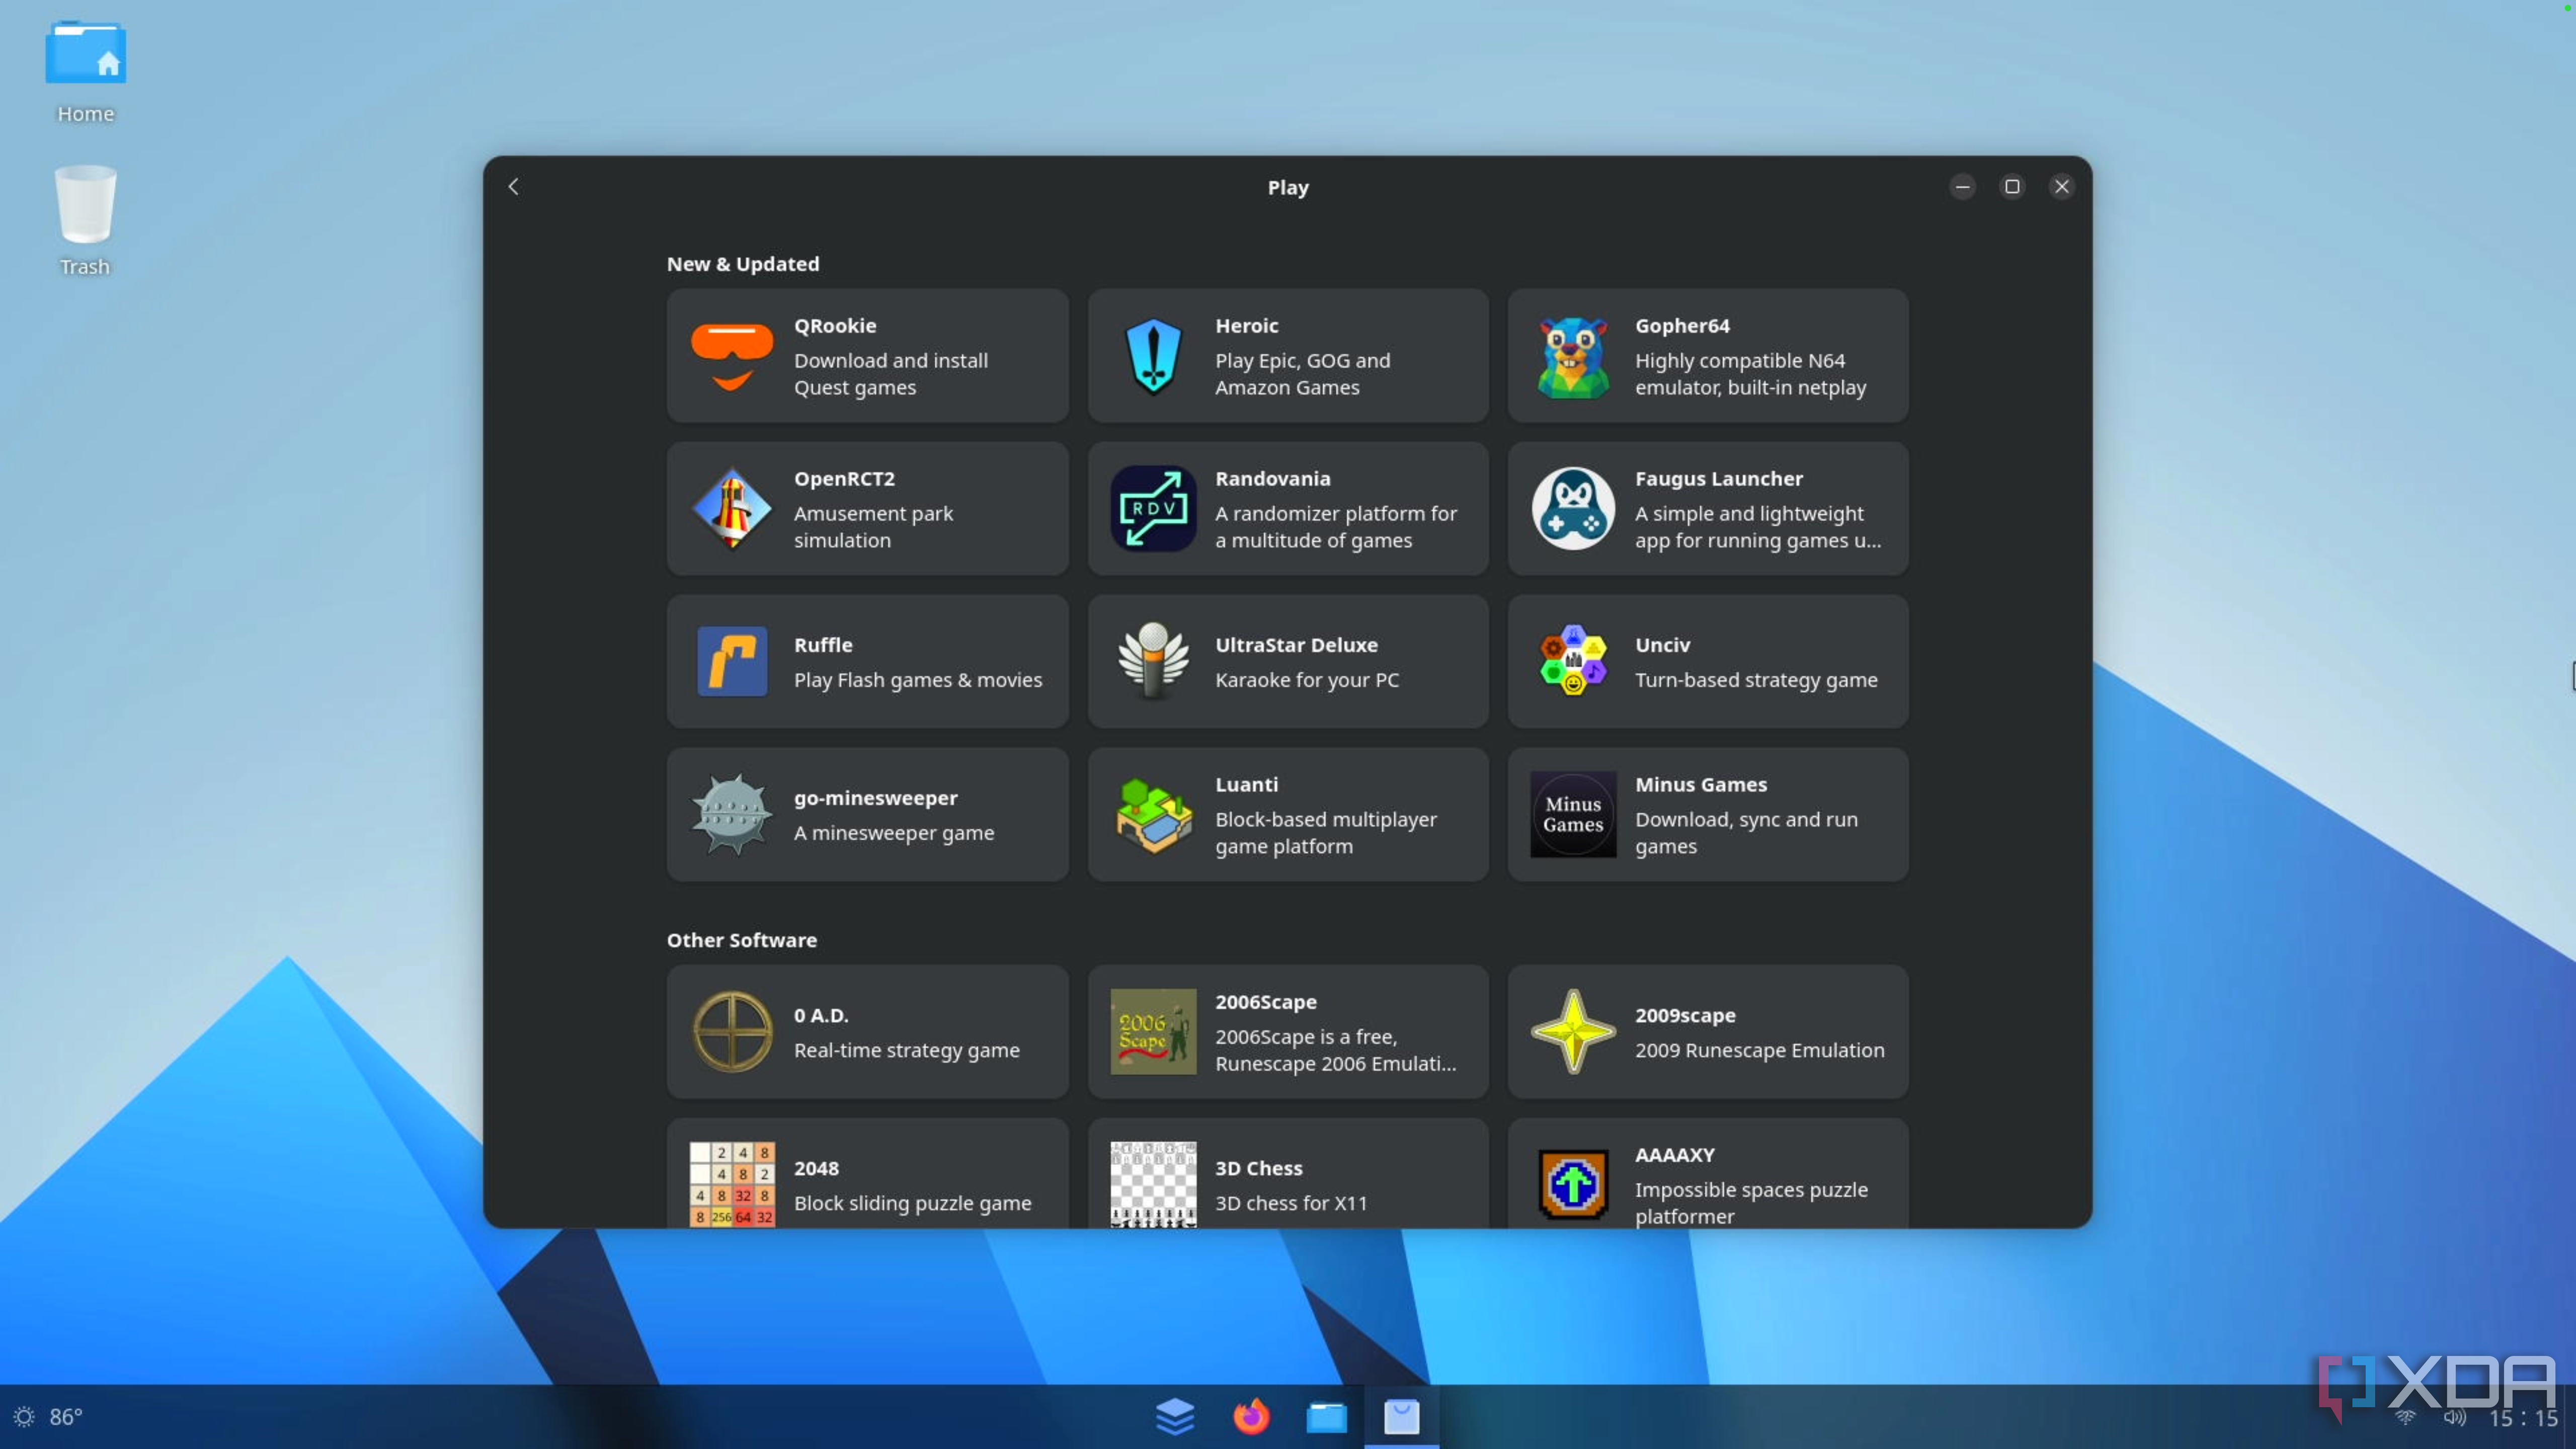Click the text "Real-time strategy game"
The image size is (2576, 1449).
coord(906,1050)
